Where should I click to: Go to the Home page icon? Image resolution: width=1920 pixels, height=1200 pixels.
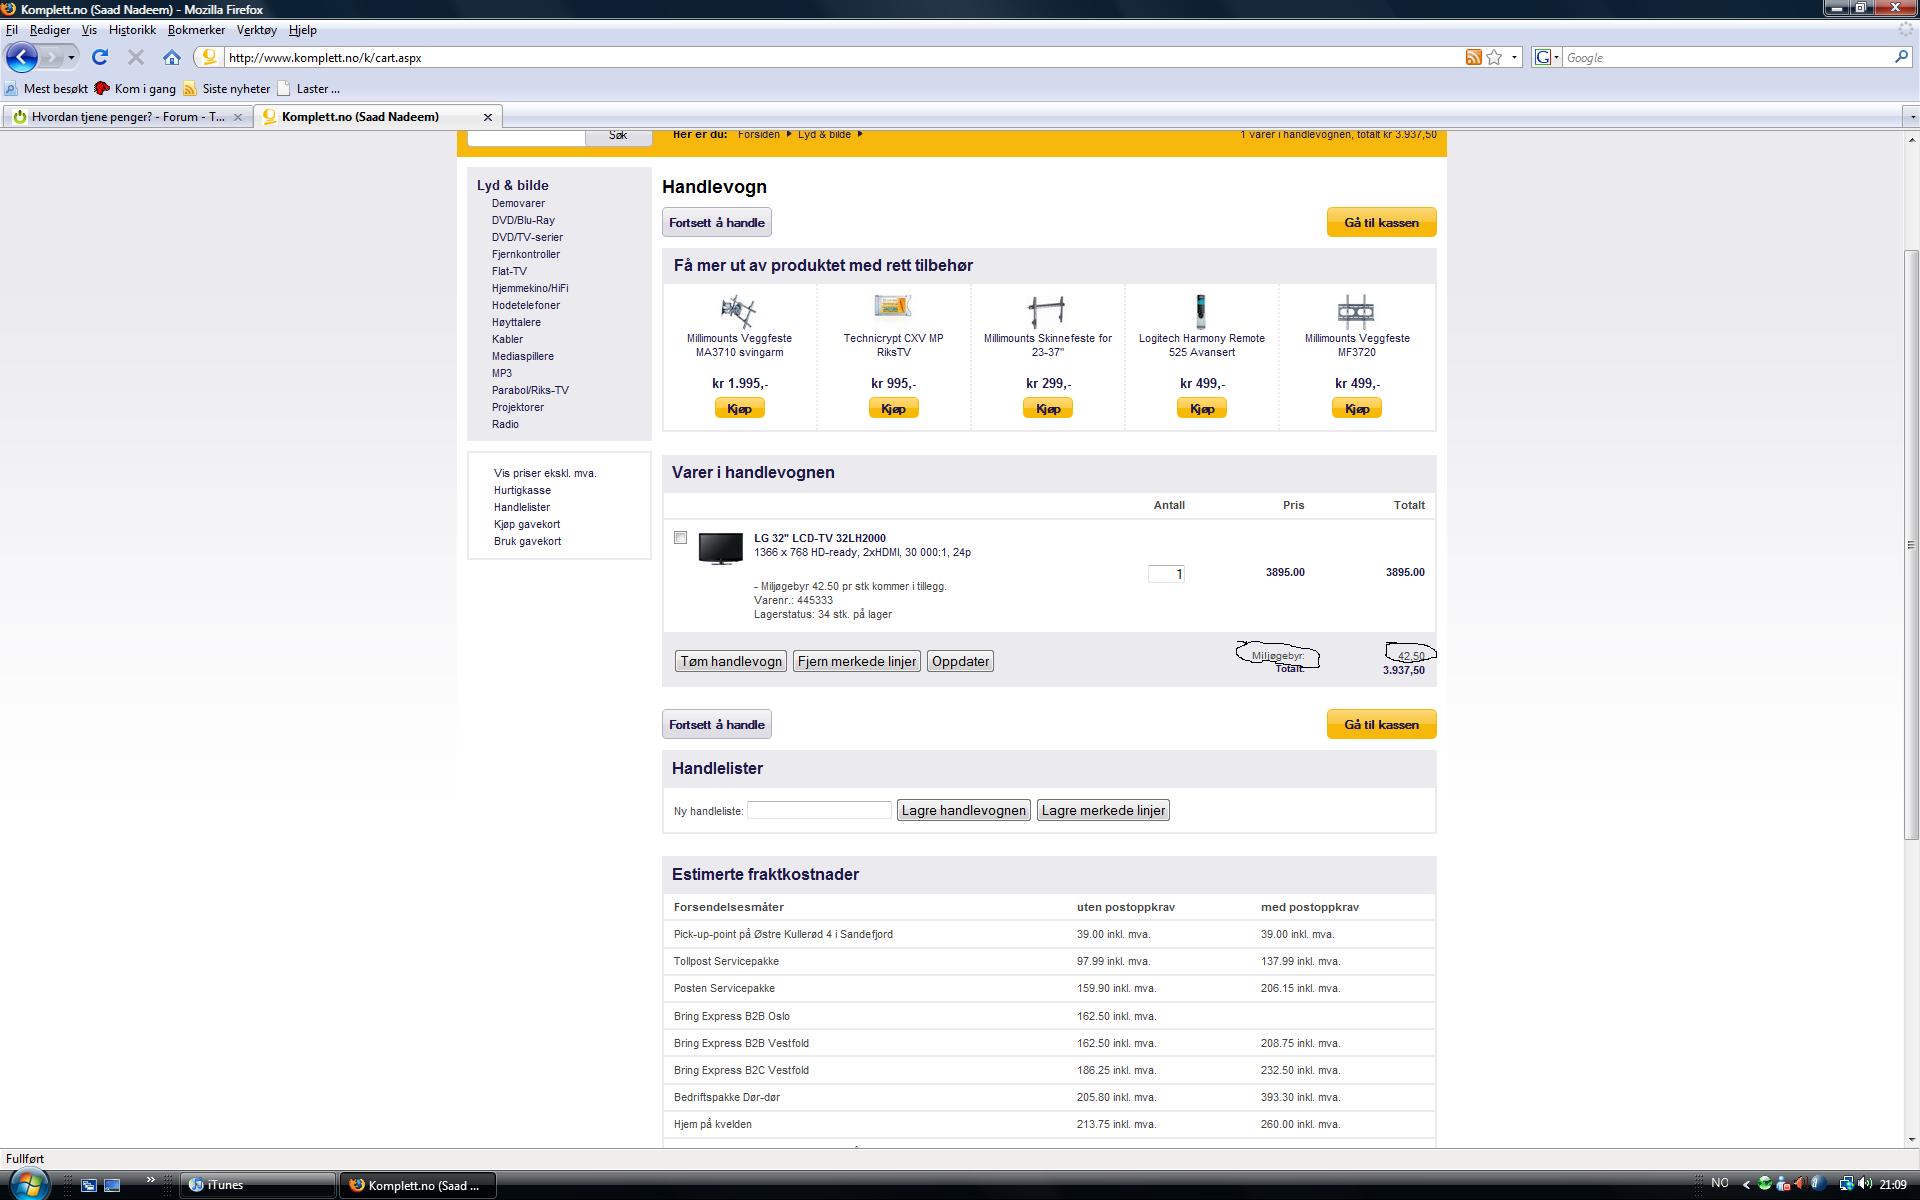tap(172, 57)
